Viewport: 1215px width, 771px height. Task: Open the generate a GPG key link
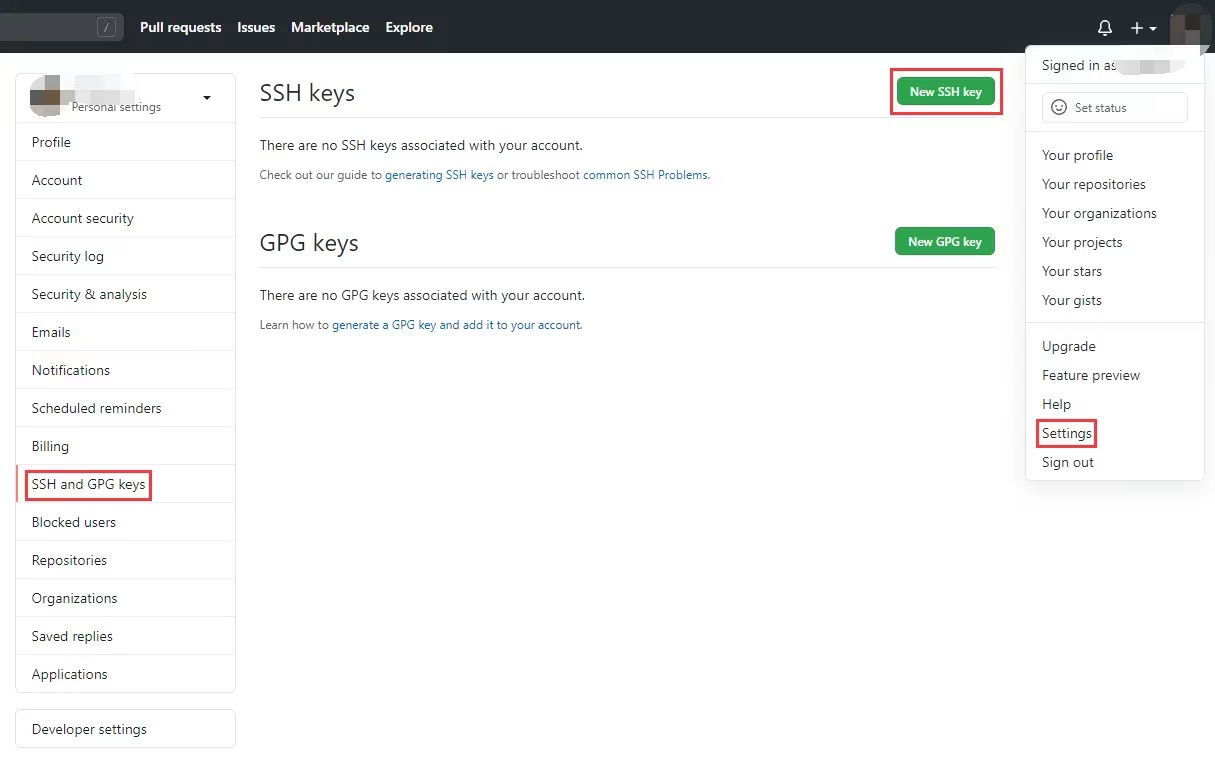click(456, 325)
